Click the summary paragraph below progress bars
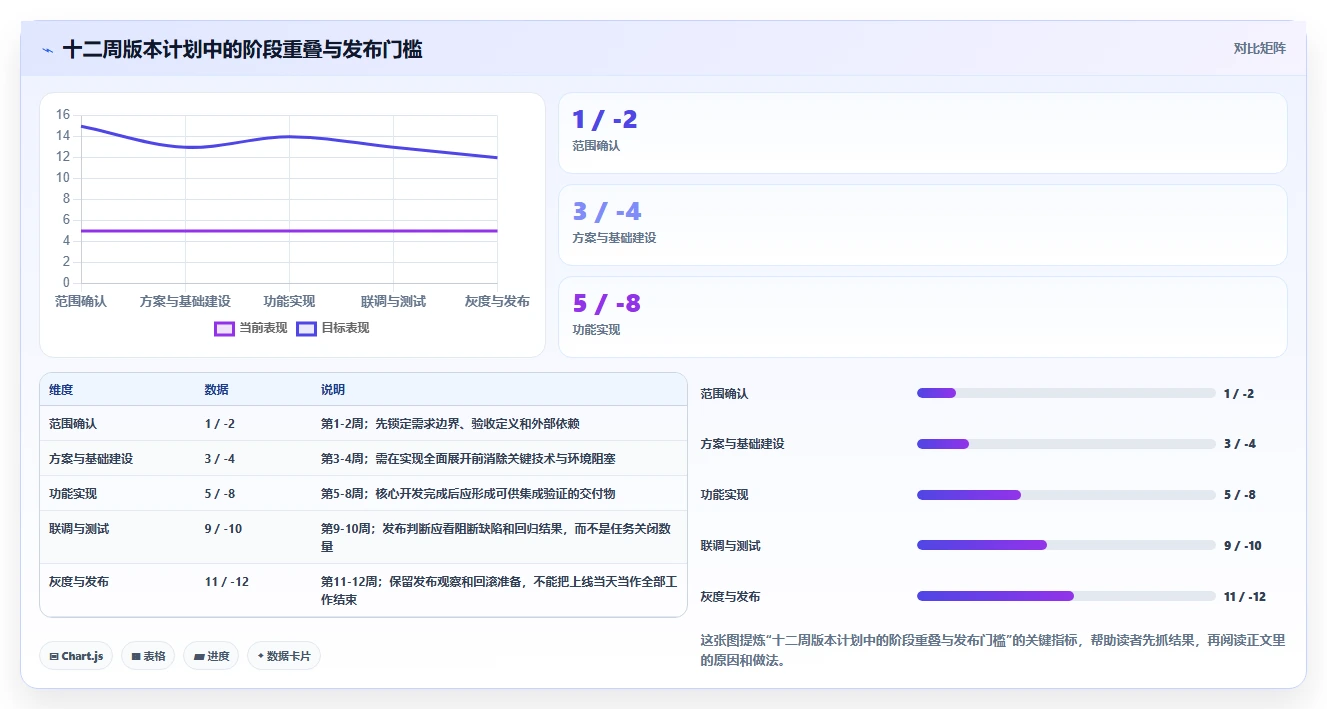 [x=992, y=650]
